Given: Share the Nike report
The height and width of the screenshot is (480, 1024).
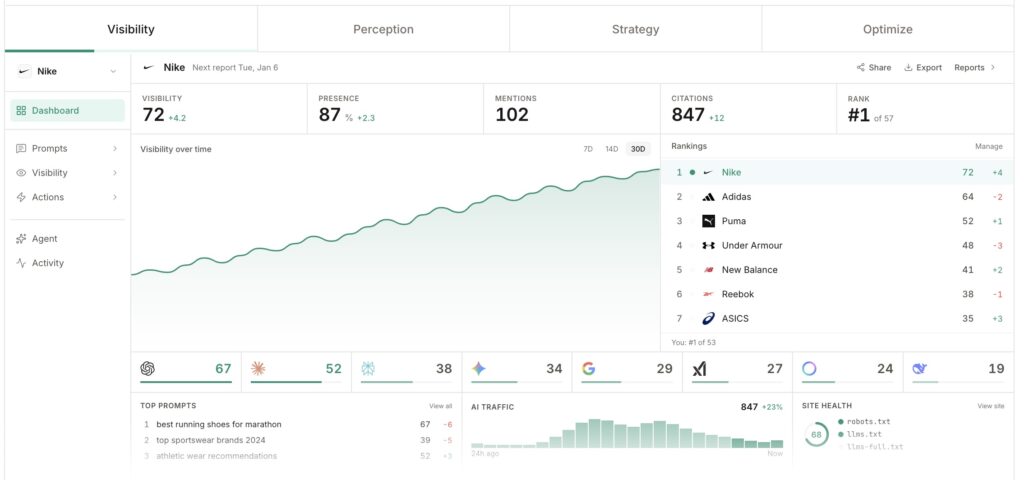Looking at the screenshot, I should [x=874, y=67].
